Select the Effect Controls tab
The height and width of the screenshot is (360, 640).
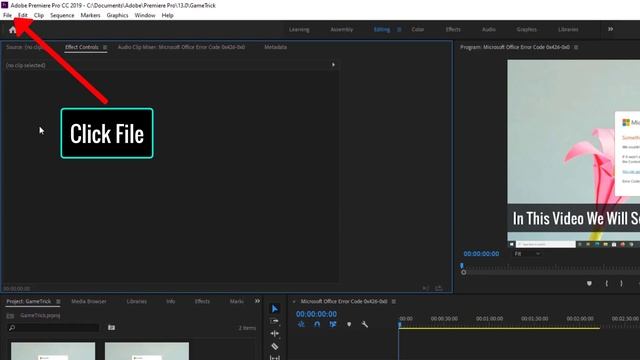[82, 47]
